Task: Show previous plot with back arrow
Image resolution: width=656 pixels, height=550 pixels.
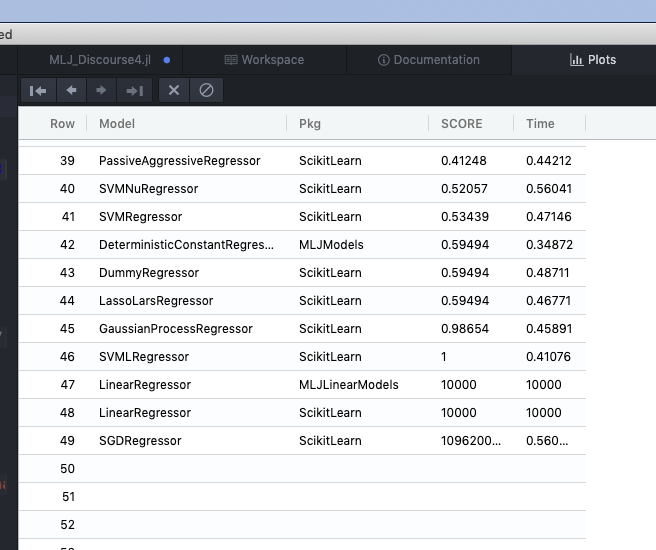Action: tap(71, 90)
